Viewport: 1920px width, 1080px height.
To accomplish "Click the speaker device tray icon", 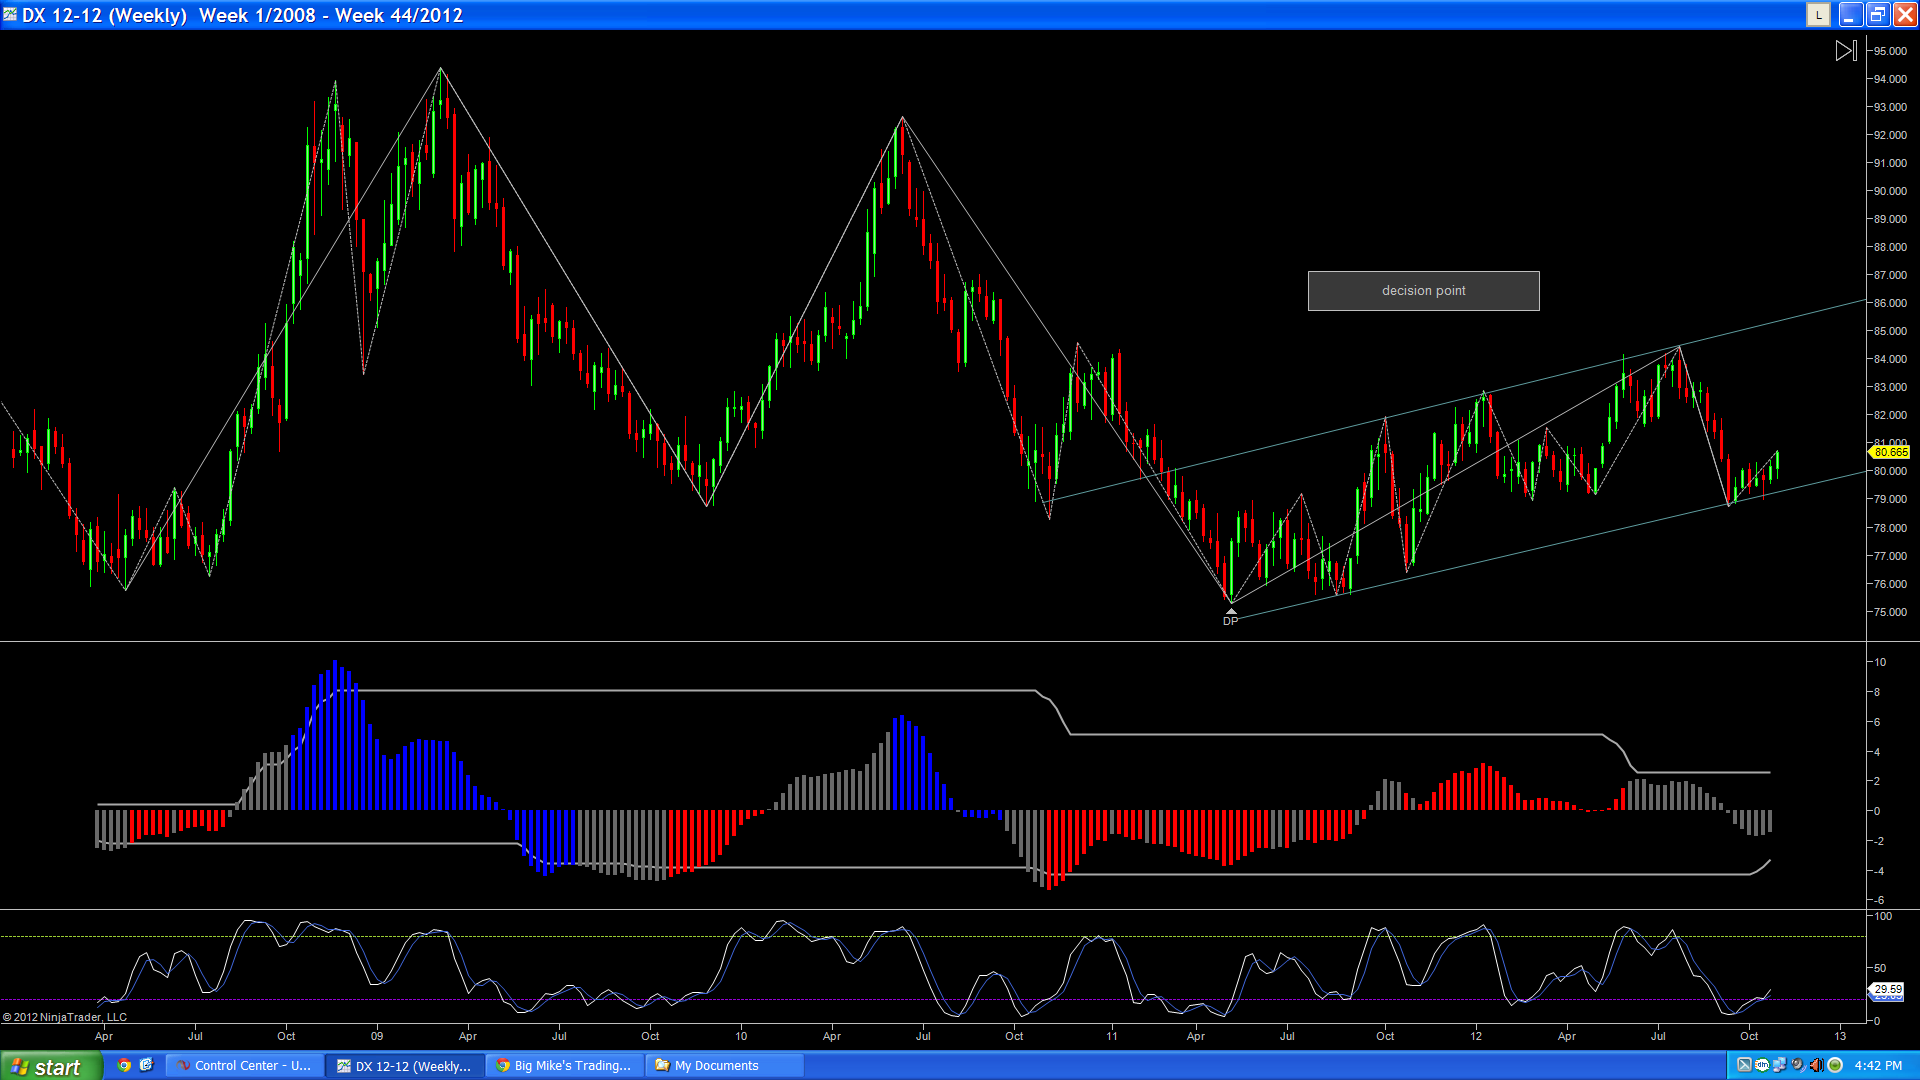I will pyautogui.click(x=1798, y=1065).
